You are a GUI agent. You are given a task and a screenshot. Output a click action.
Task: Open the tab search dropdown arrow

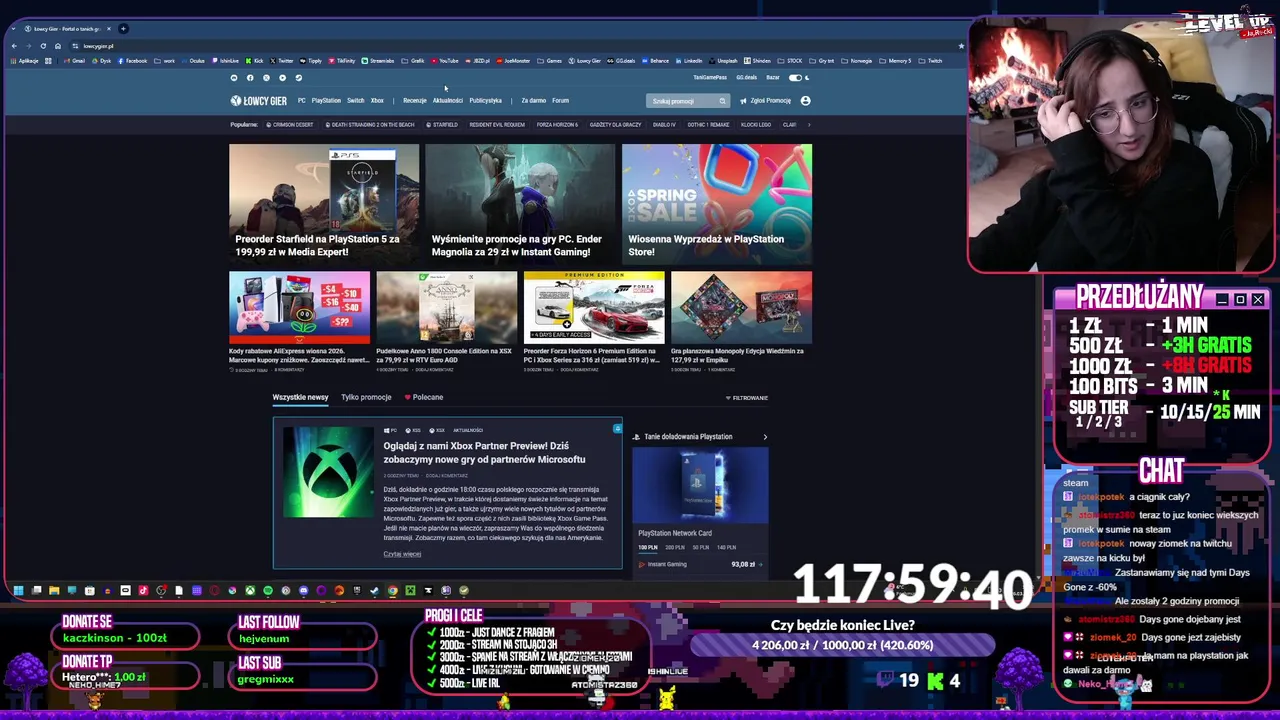pyautogui.click(x=14, y=28)
